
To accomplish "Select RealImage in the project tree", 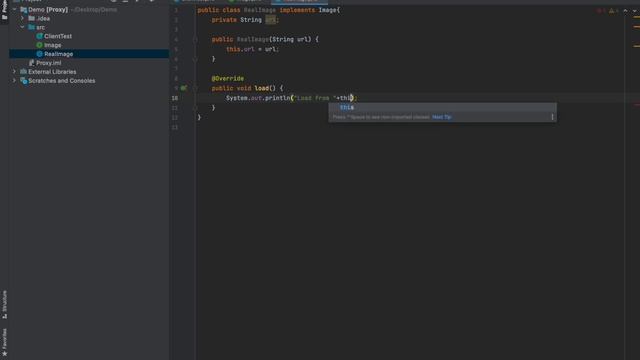I will click(58, 54).
